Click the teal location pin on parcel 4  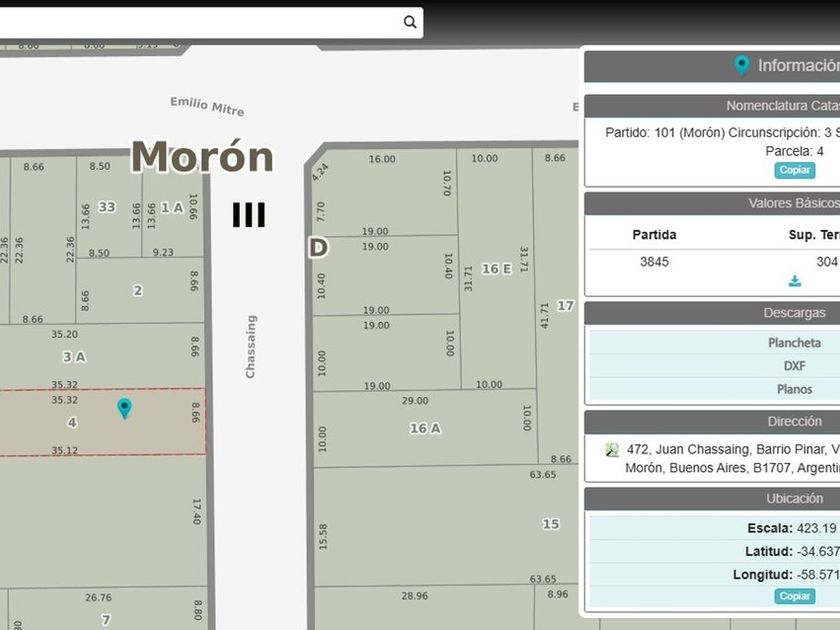(x=124, y=408)
